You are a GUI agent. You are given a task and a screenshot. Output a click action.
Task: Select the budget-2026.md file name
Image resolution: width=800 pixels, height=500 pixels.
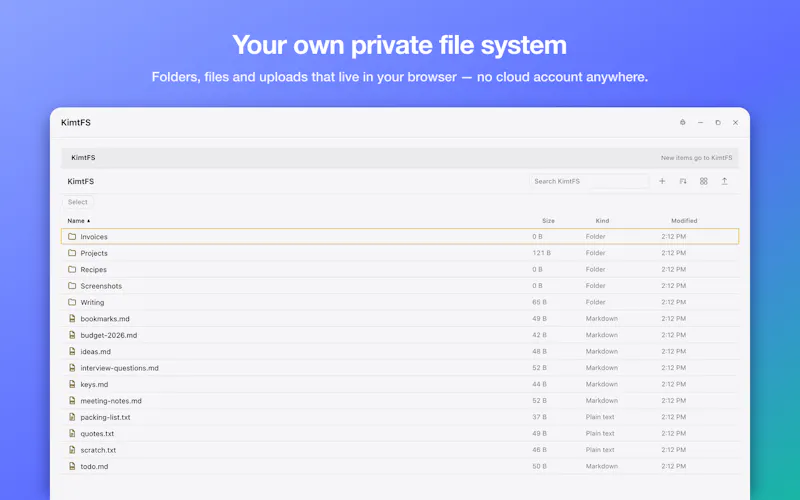109,335
